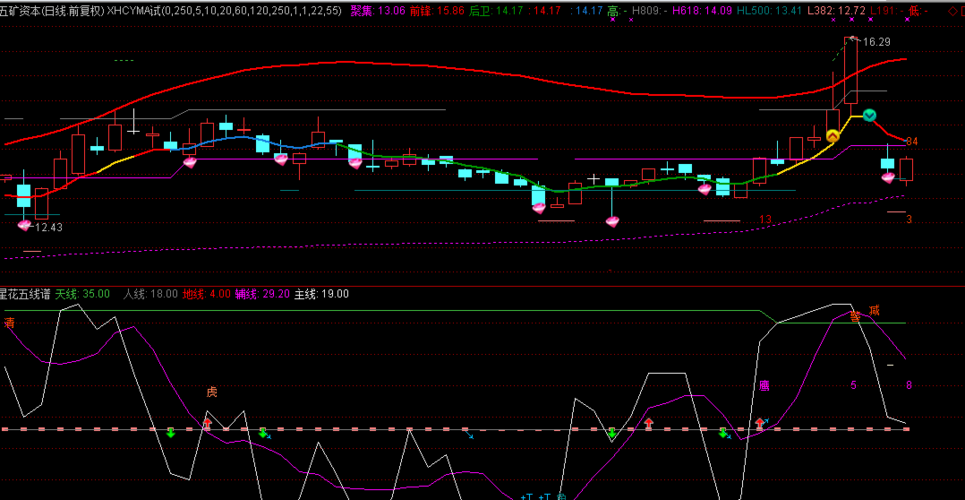Click the orange 84 label near last candle

[912, 142]
